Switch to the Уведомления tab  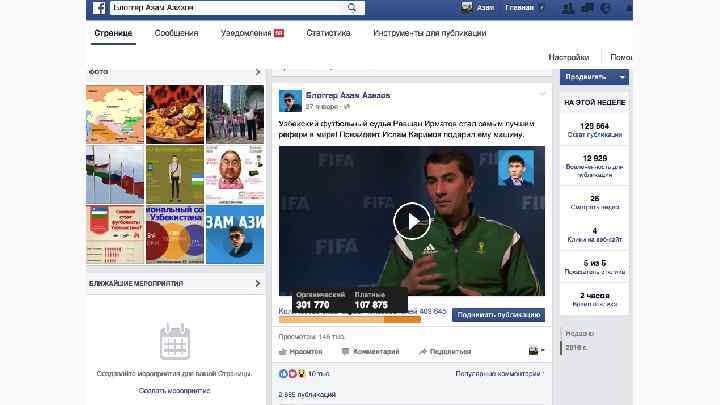[x=252, y=33]
